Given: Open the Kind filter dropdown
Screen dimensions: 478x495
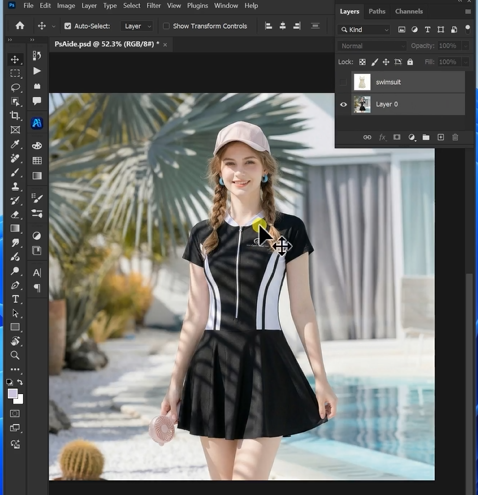Looking at the screenshot, I should tap(364, 30).
